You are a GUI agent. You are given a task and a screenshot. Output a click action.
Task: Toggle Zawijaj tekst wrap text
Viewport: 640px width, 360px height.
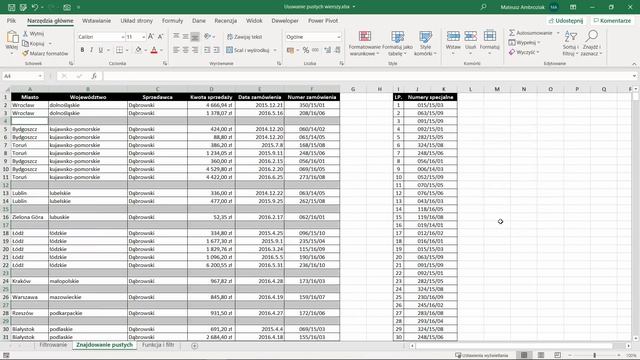[244, 37]
